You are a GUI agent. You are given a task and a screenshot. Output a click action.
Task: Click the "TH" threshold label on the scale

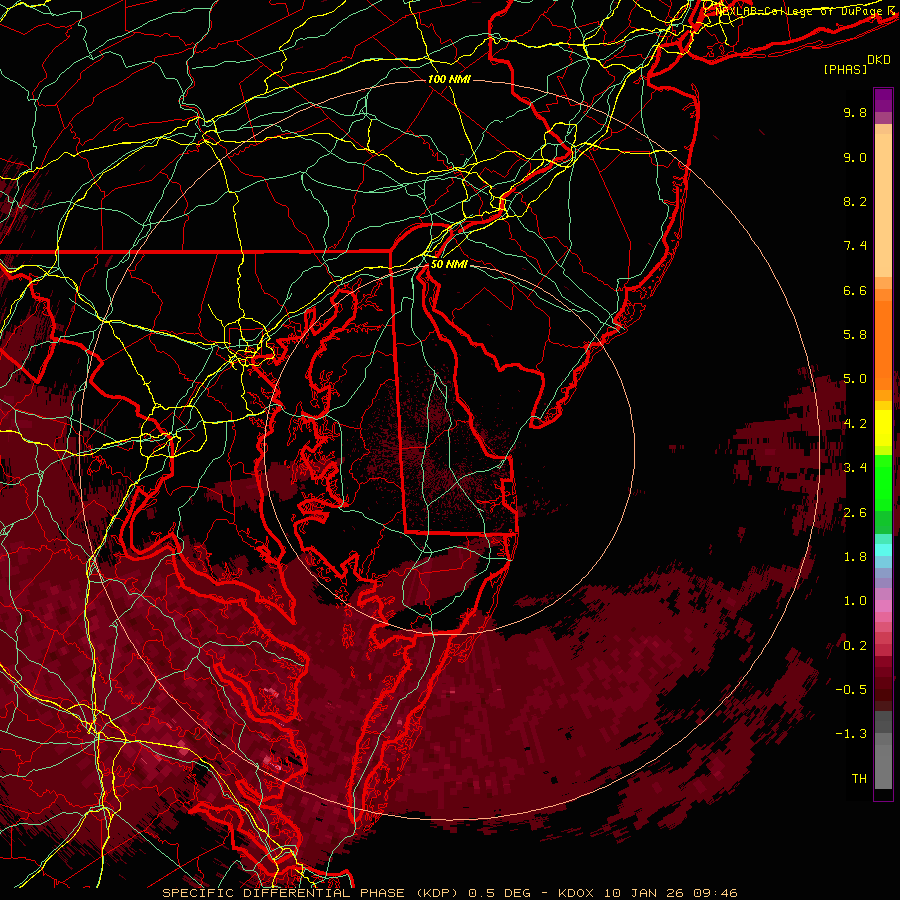(x=859, y=779)
